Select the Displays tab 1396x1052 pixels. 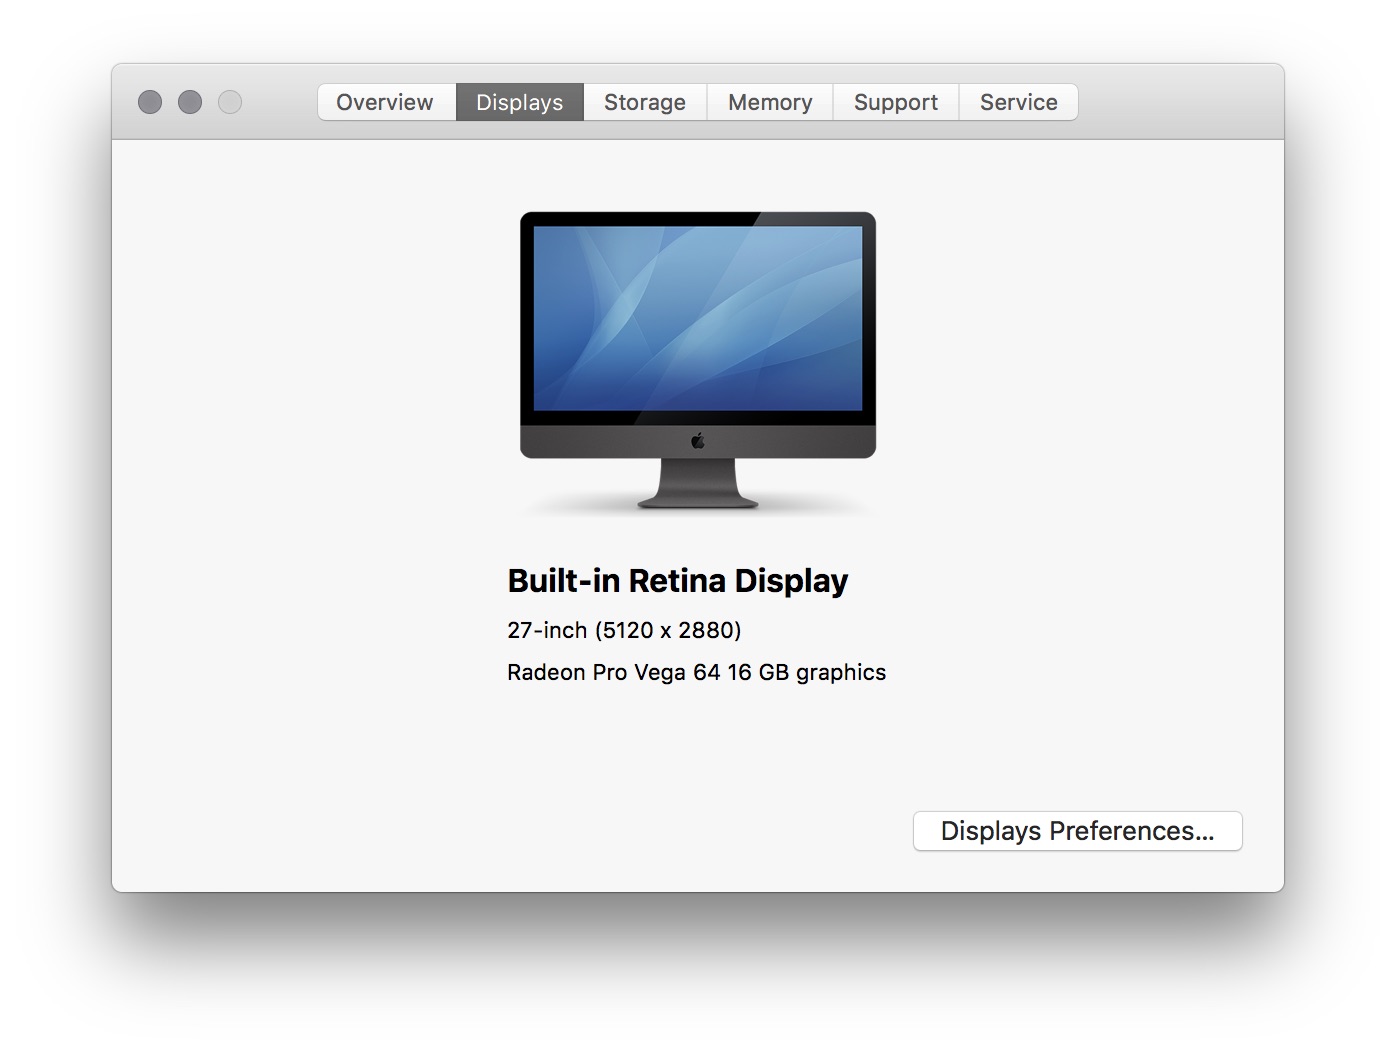520,102
